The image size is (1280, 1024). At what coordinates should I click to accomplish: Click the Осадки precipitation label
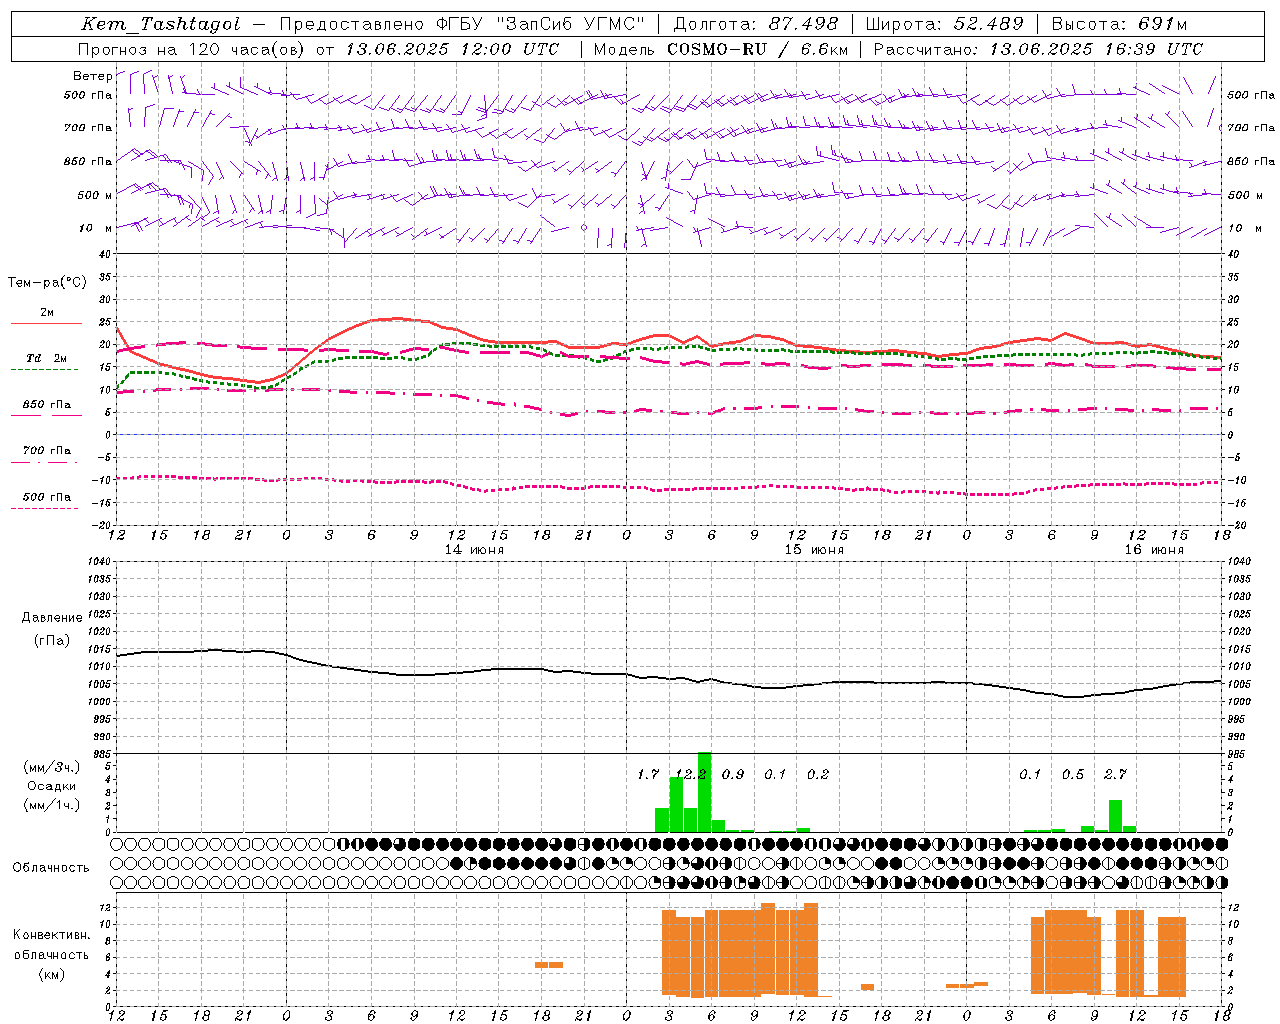(51, 786)
